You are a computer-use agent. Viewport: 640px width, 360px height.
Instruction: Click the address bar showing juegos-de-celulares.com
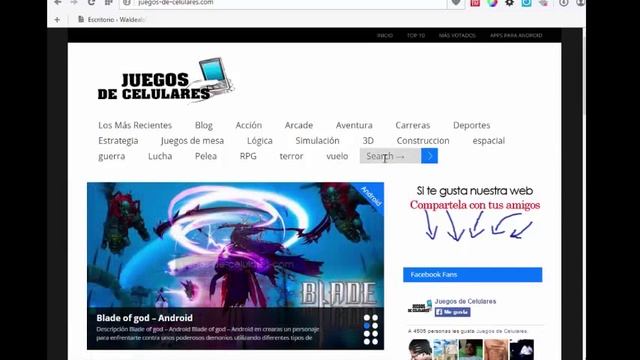283,3
